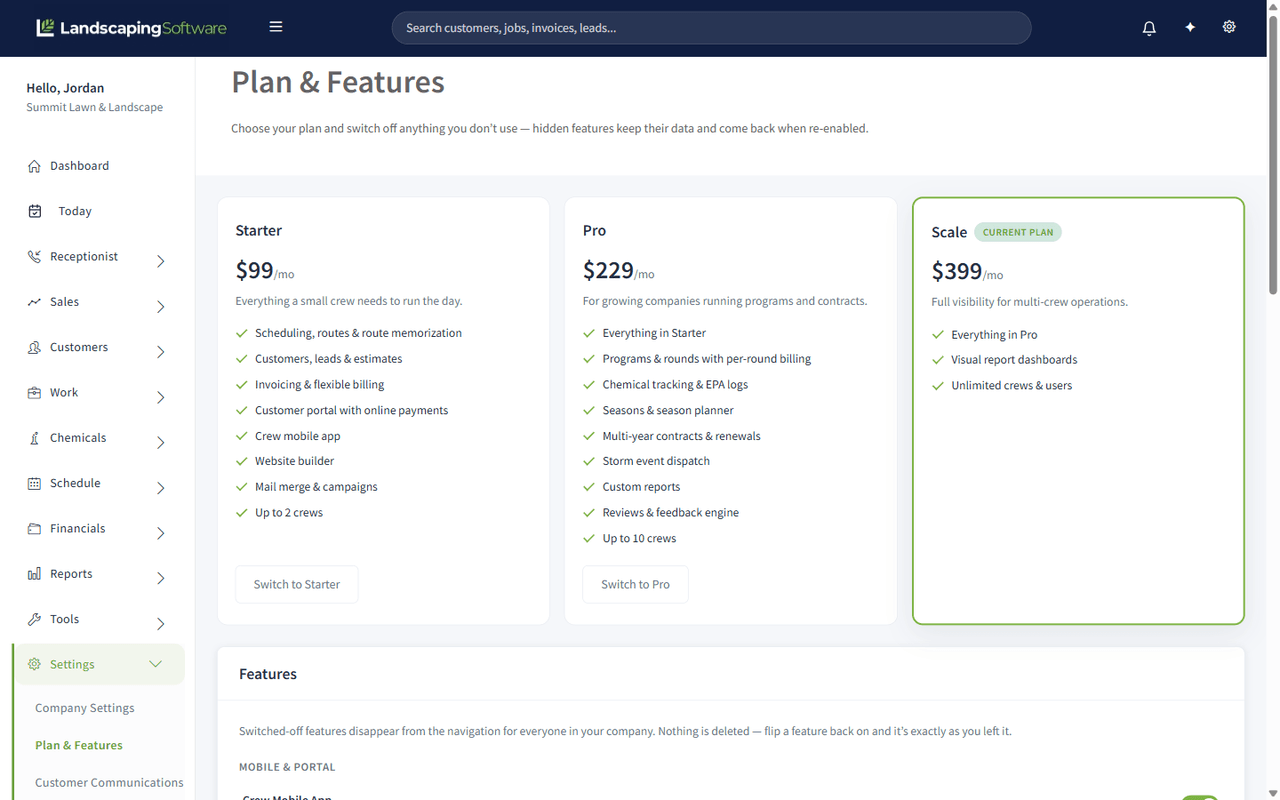Click the Settings gear icon in sidebar
1280x800 pixels.
(x=34, y=664)
